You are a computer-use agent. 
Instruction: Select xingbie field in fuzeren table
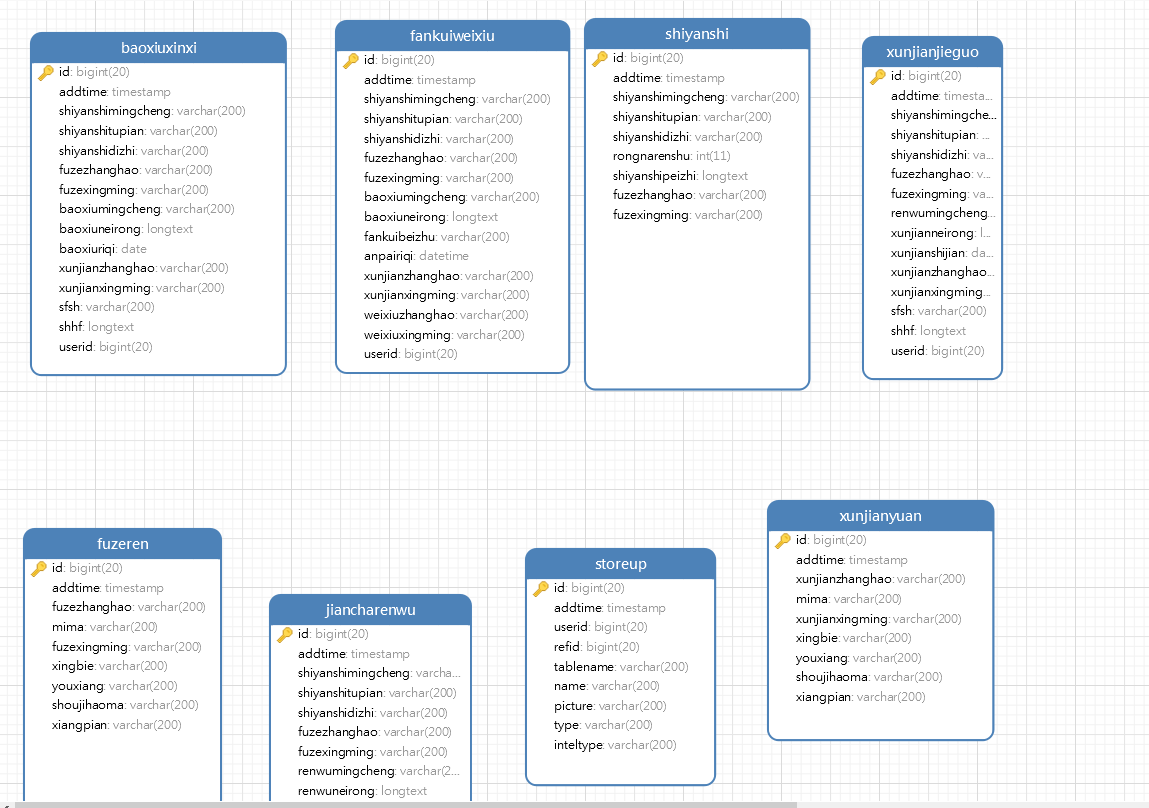[x=110, y=666]
